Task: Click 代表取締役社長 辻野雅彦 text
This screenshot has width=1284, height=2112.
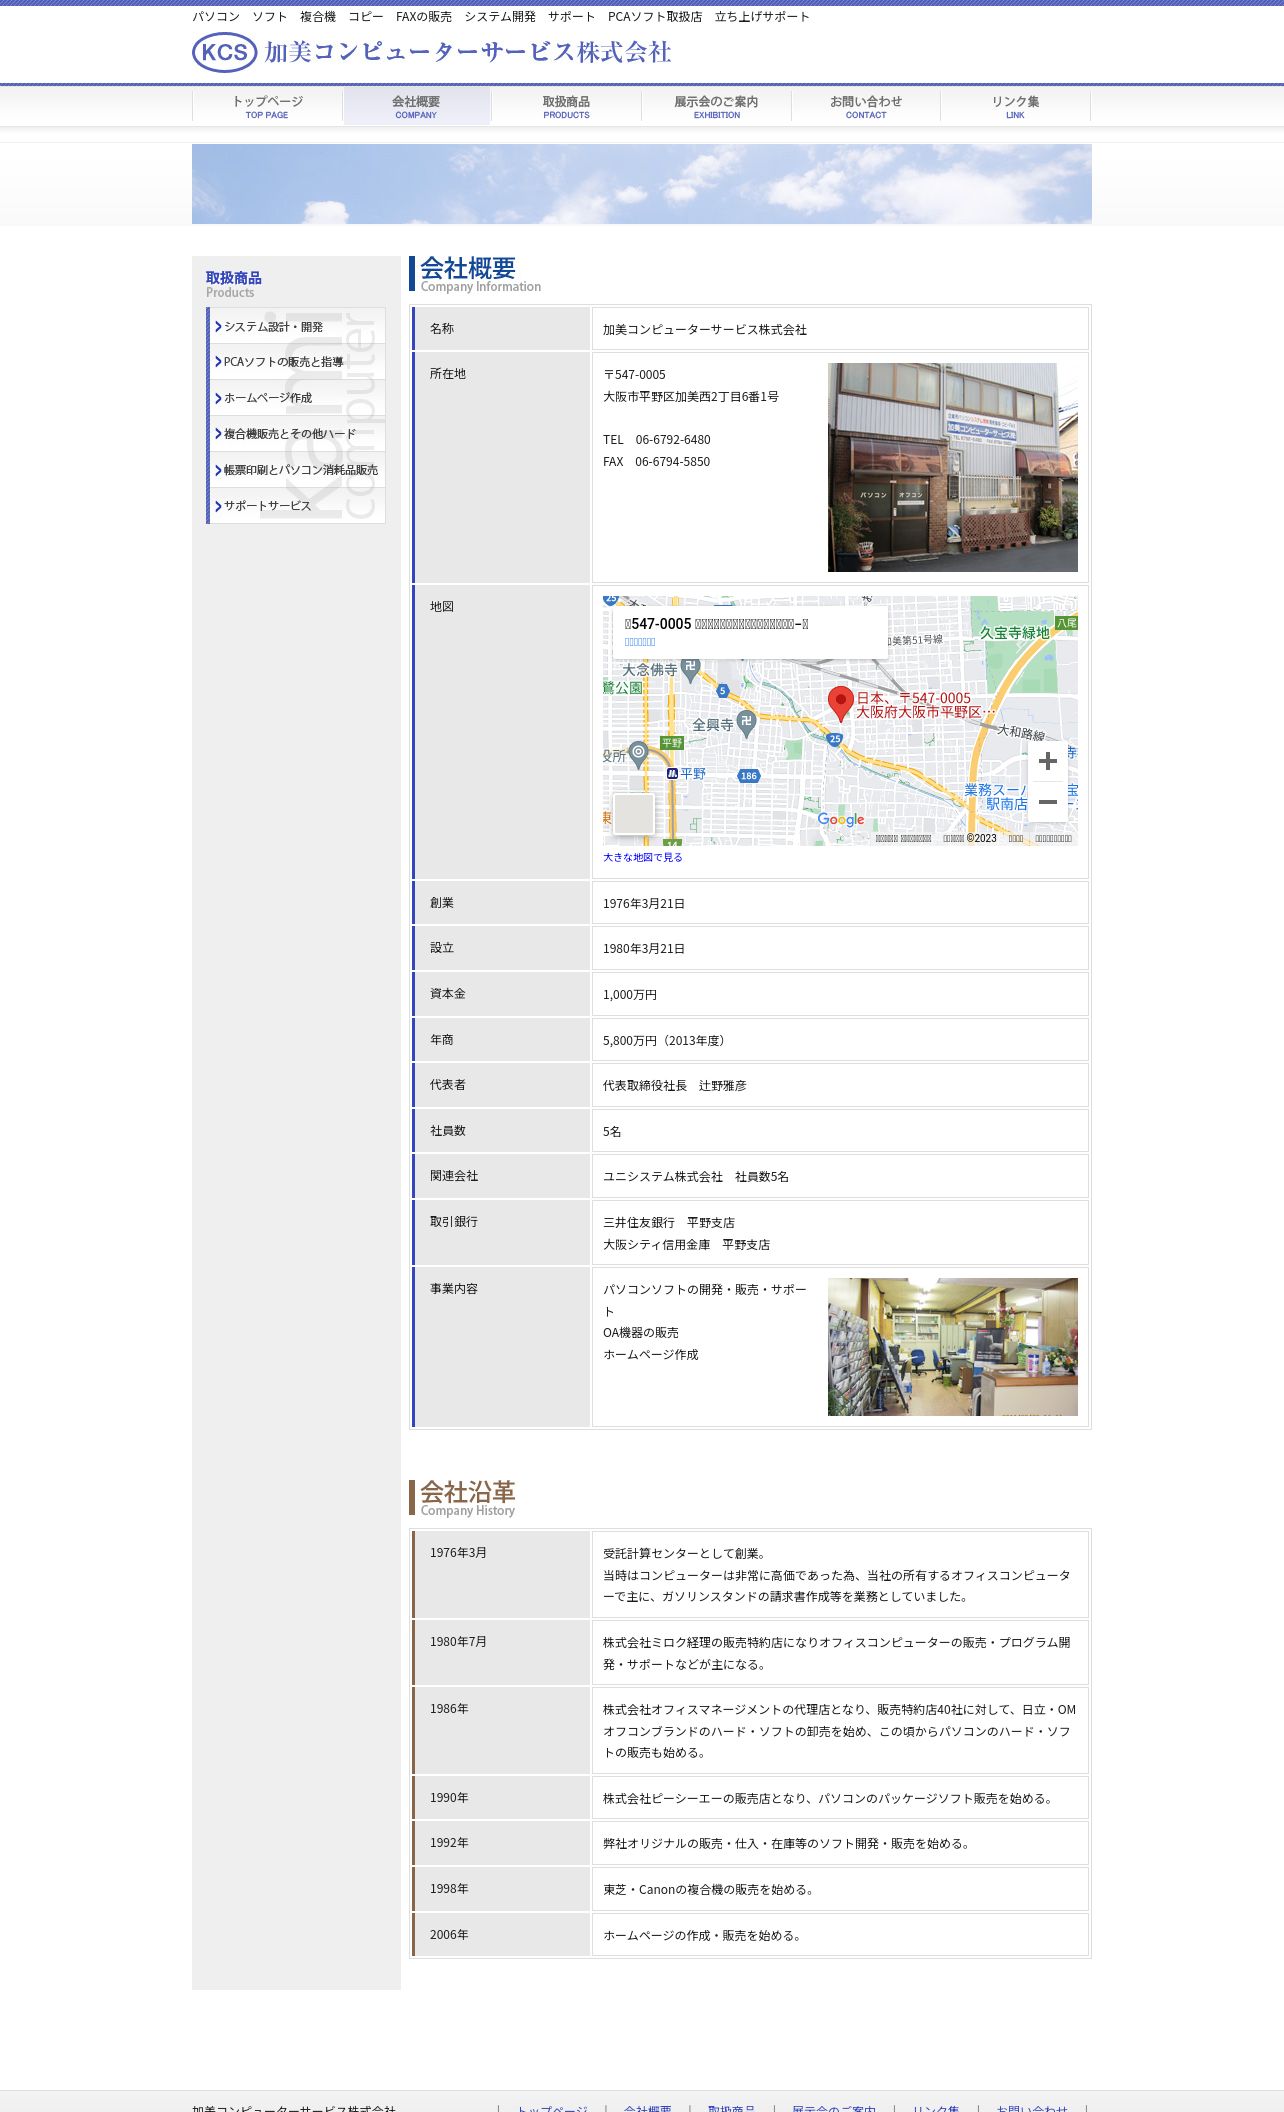Action: [675, 1086]
